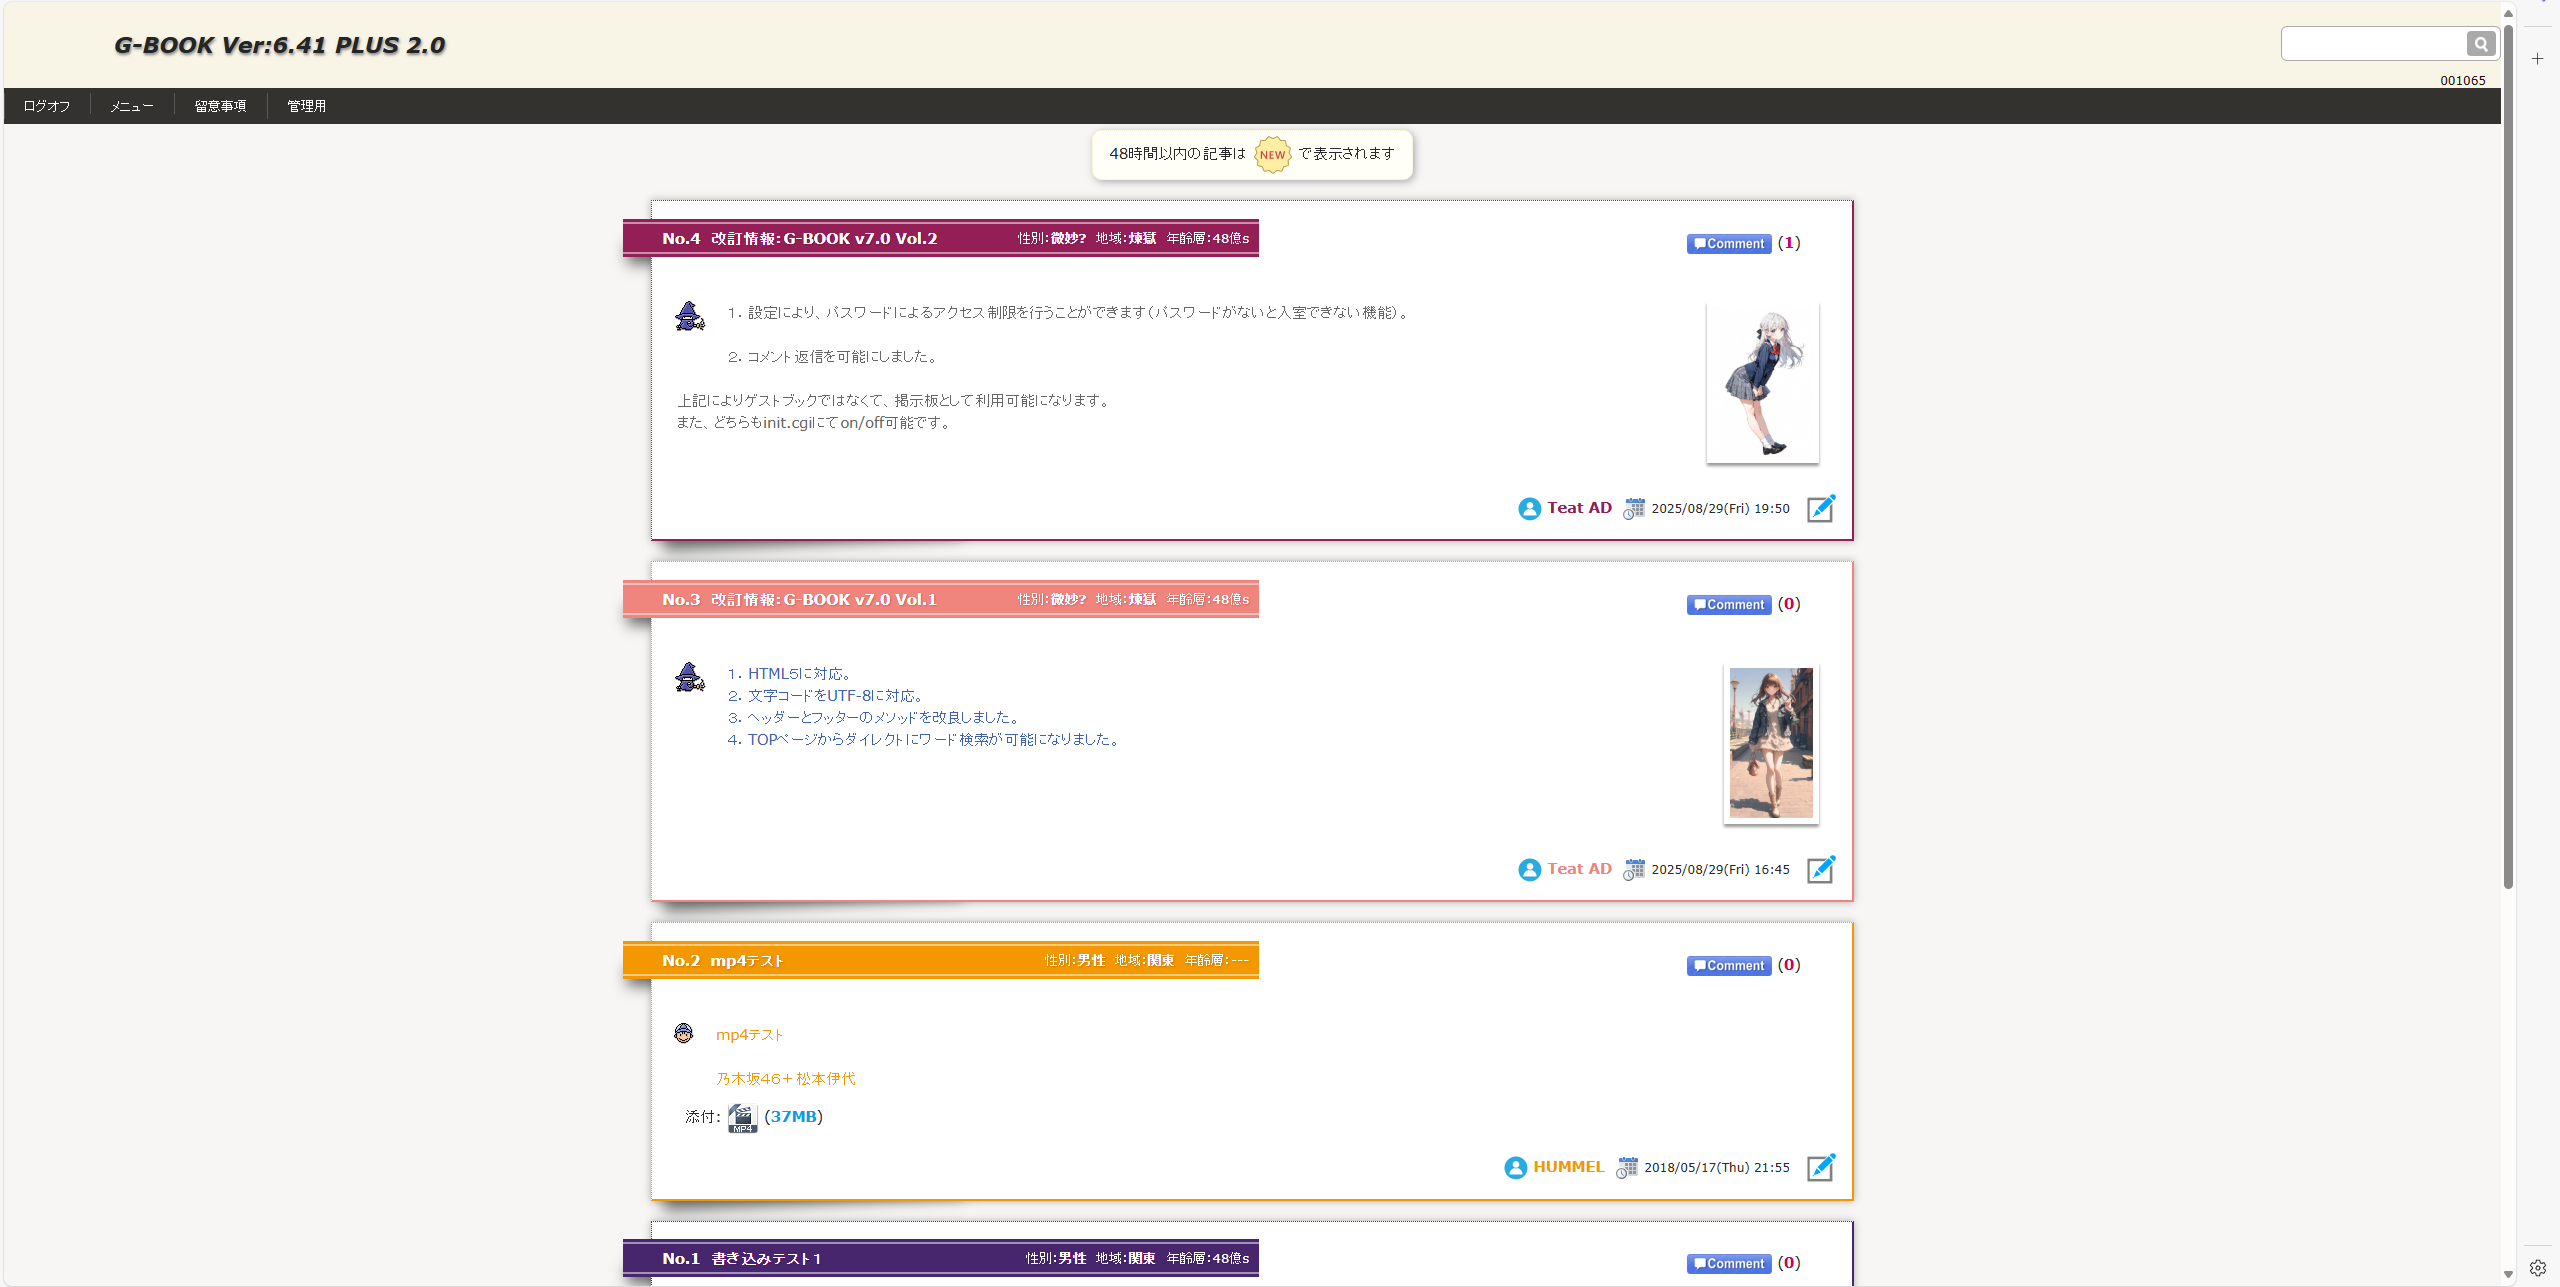The width and height of the screenshot is (2560, 1287).
Task: Open browser sidebar settings gear
Action: [2538, 1267]
